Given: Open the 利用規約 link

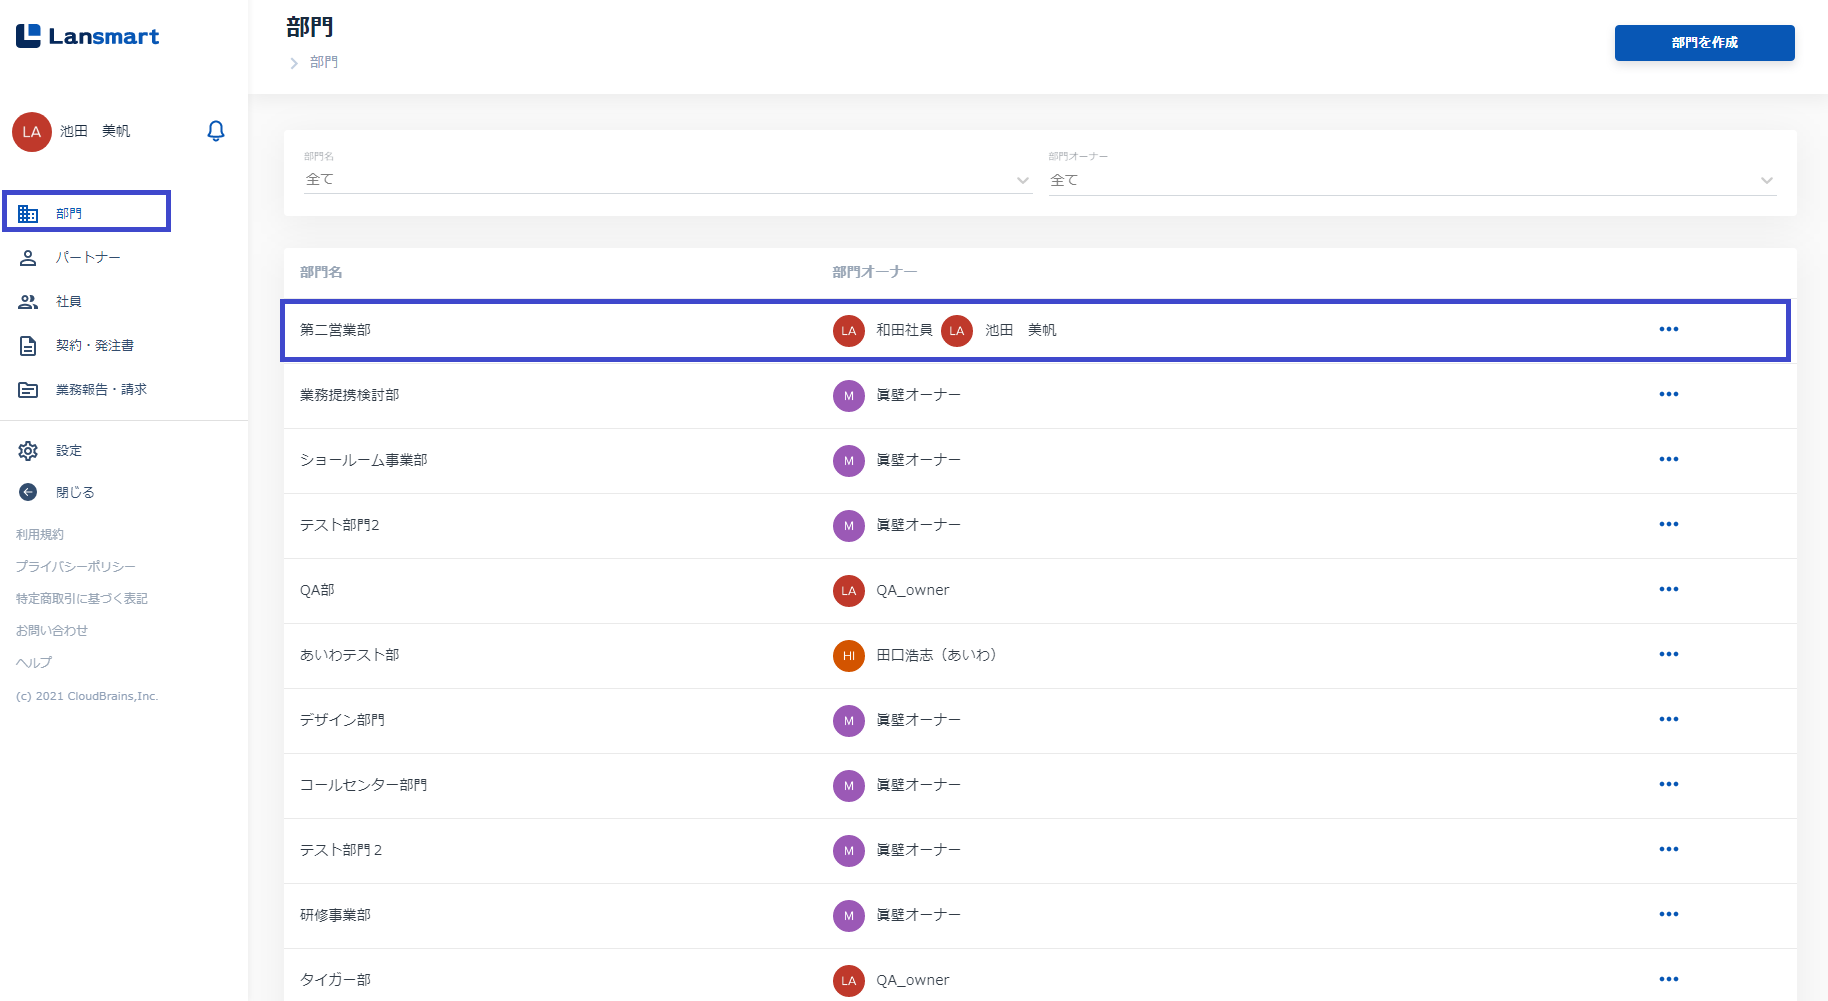Looking at the screenshot, I should [x=40, y=535].
